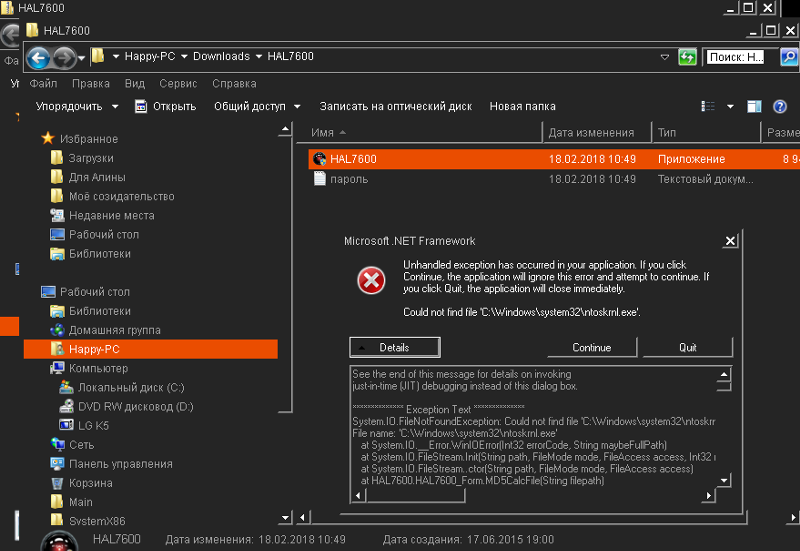Image resolution: width=800 pixels, height=551 pixels.
Task: Click Continue in .NET error dialog
Action: point(592,347)
